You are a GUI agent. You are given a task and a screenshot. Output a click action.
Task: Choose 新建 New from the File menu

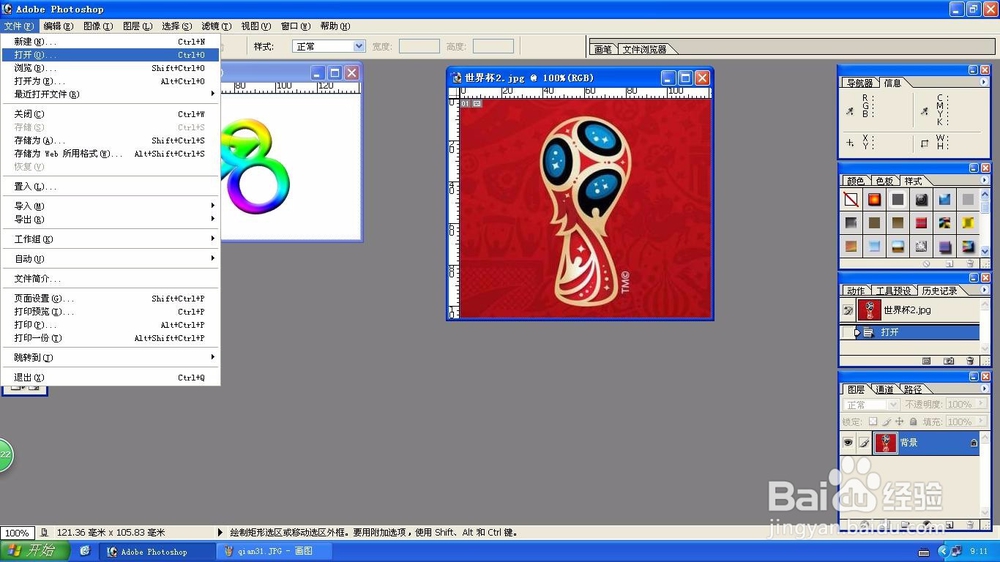pyautogui.click(x=110, y=41)
